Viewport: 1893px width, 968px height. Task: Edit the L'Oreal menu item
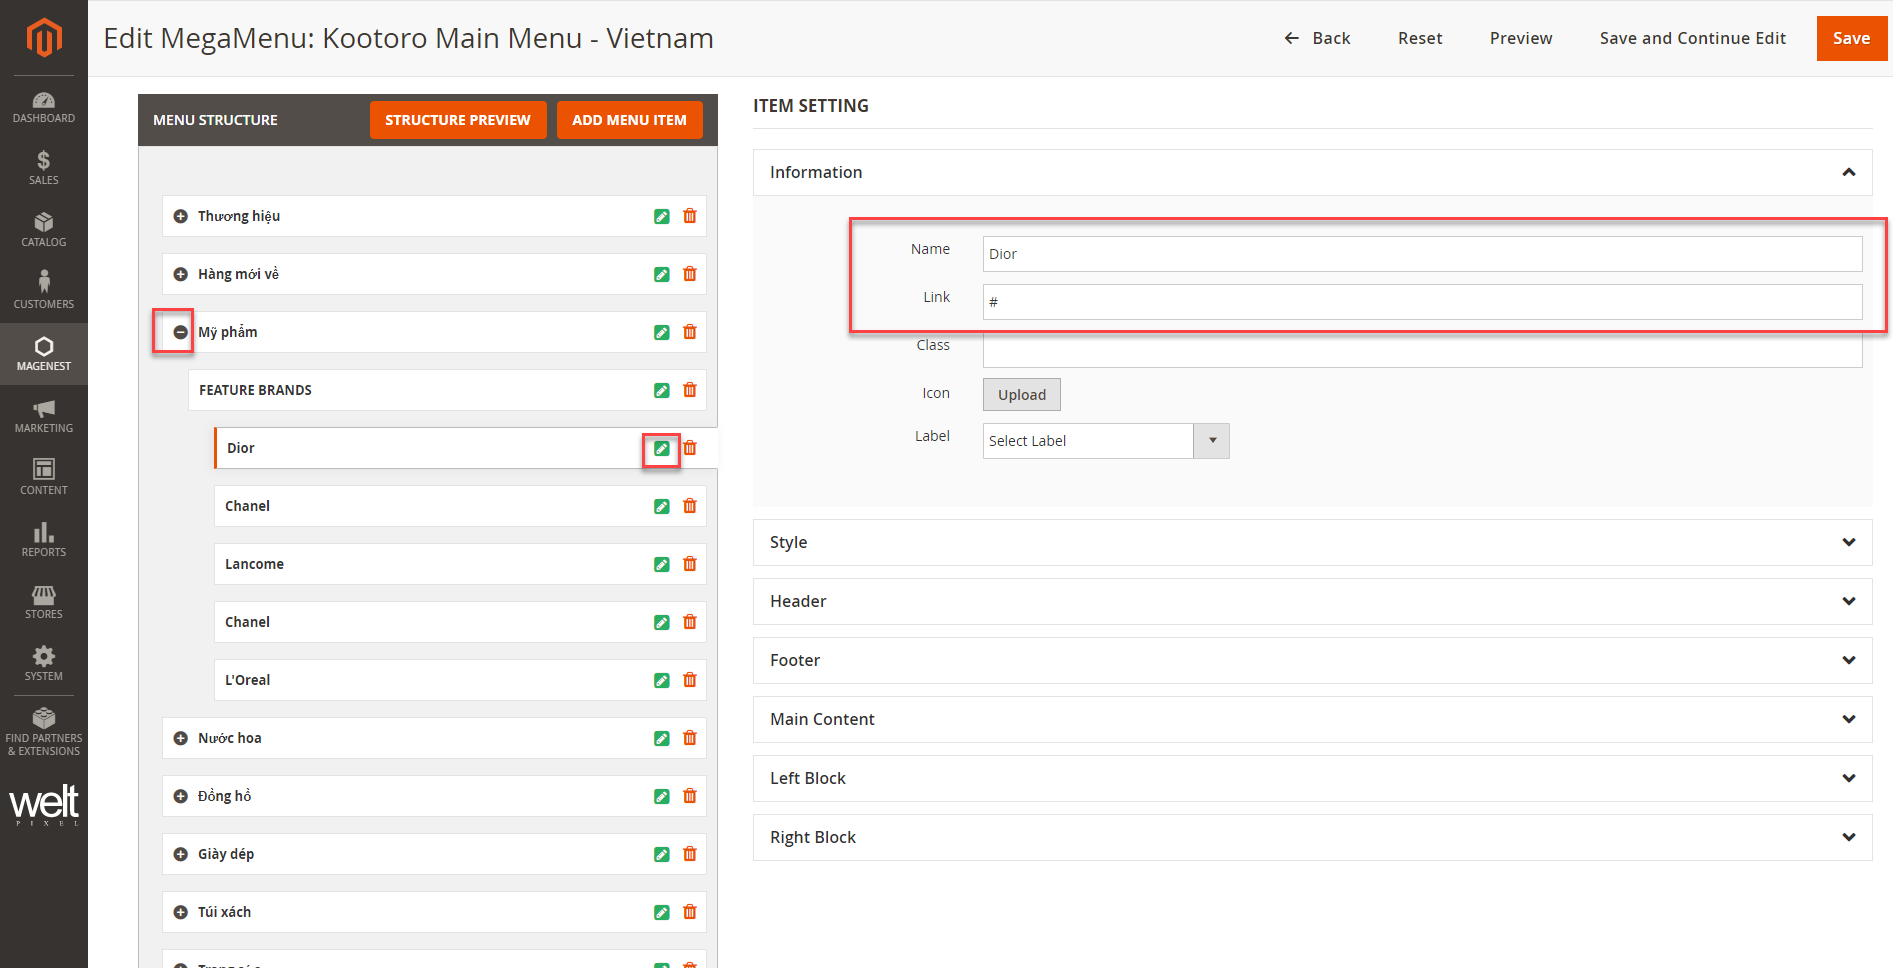[x=662, y=680]
